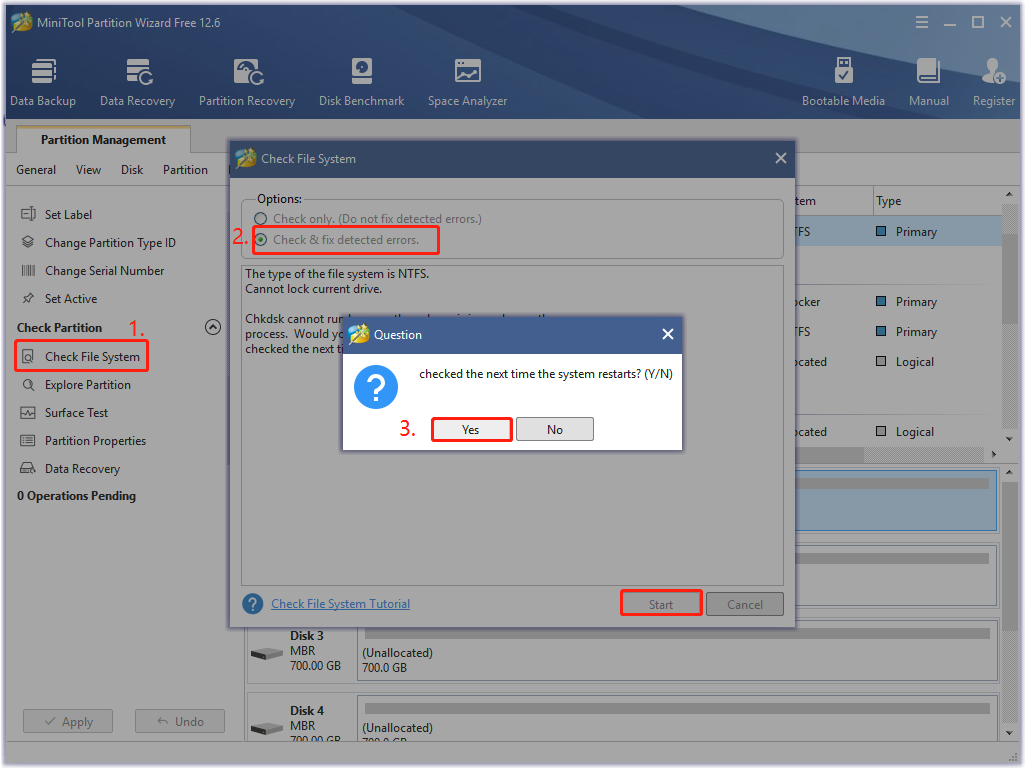Select the Disk 3 Unallocated 700.0 GB bar
Viewport: 1029px width, 771px height.
click(677, 653)
